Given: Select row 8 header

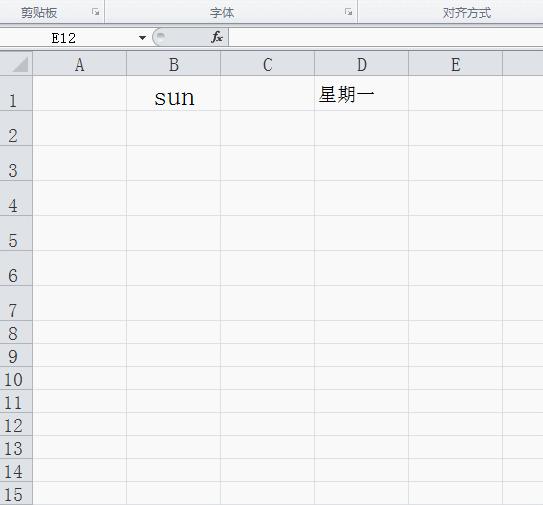Looking at the screenshot, I should pyautogui.click(x=16, y=332).
